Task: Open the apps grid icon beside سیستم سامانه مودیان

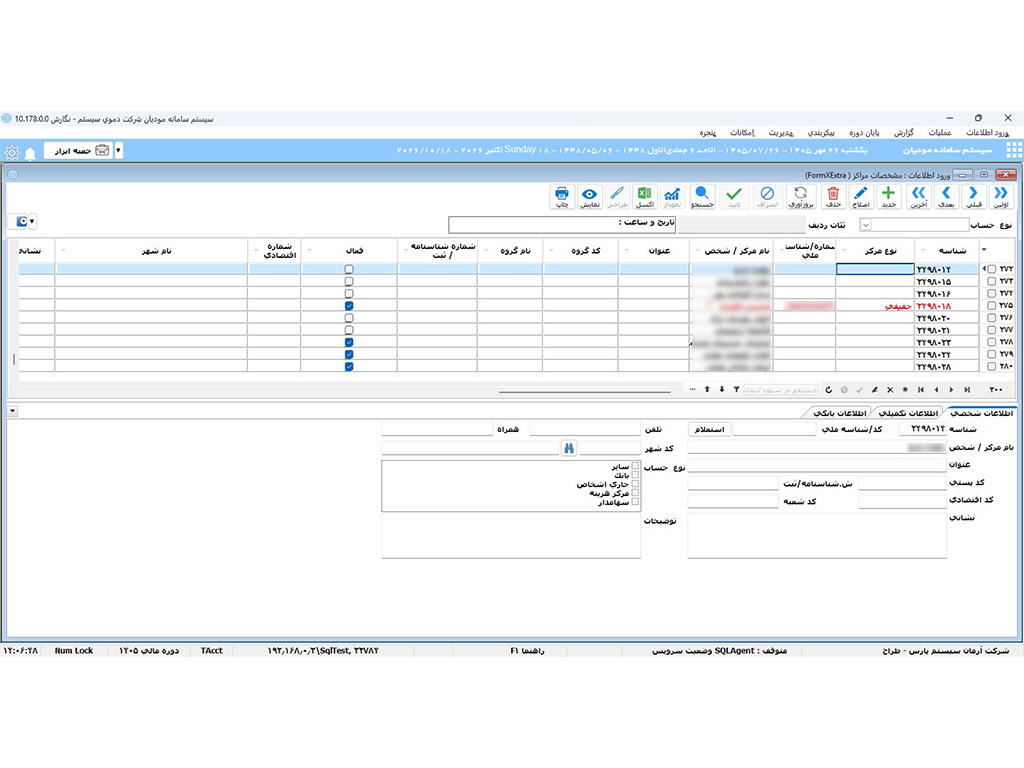Action: (1014, 150)
